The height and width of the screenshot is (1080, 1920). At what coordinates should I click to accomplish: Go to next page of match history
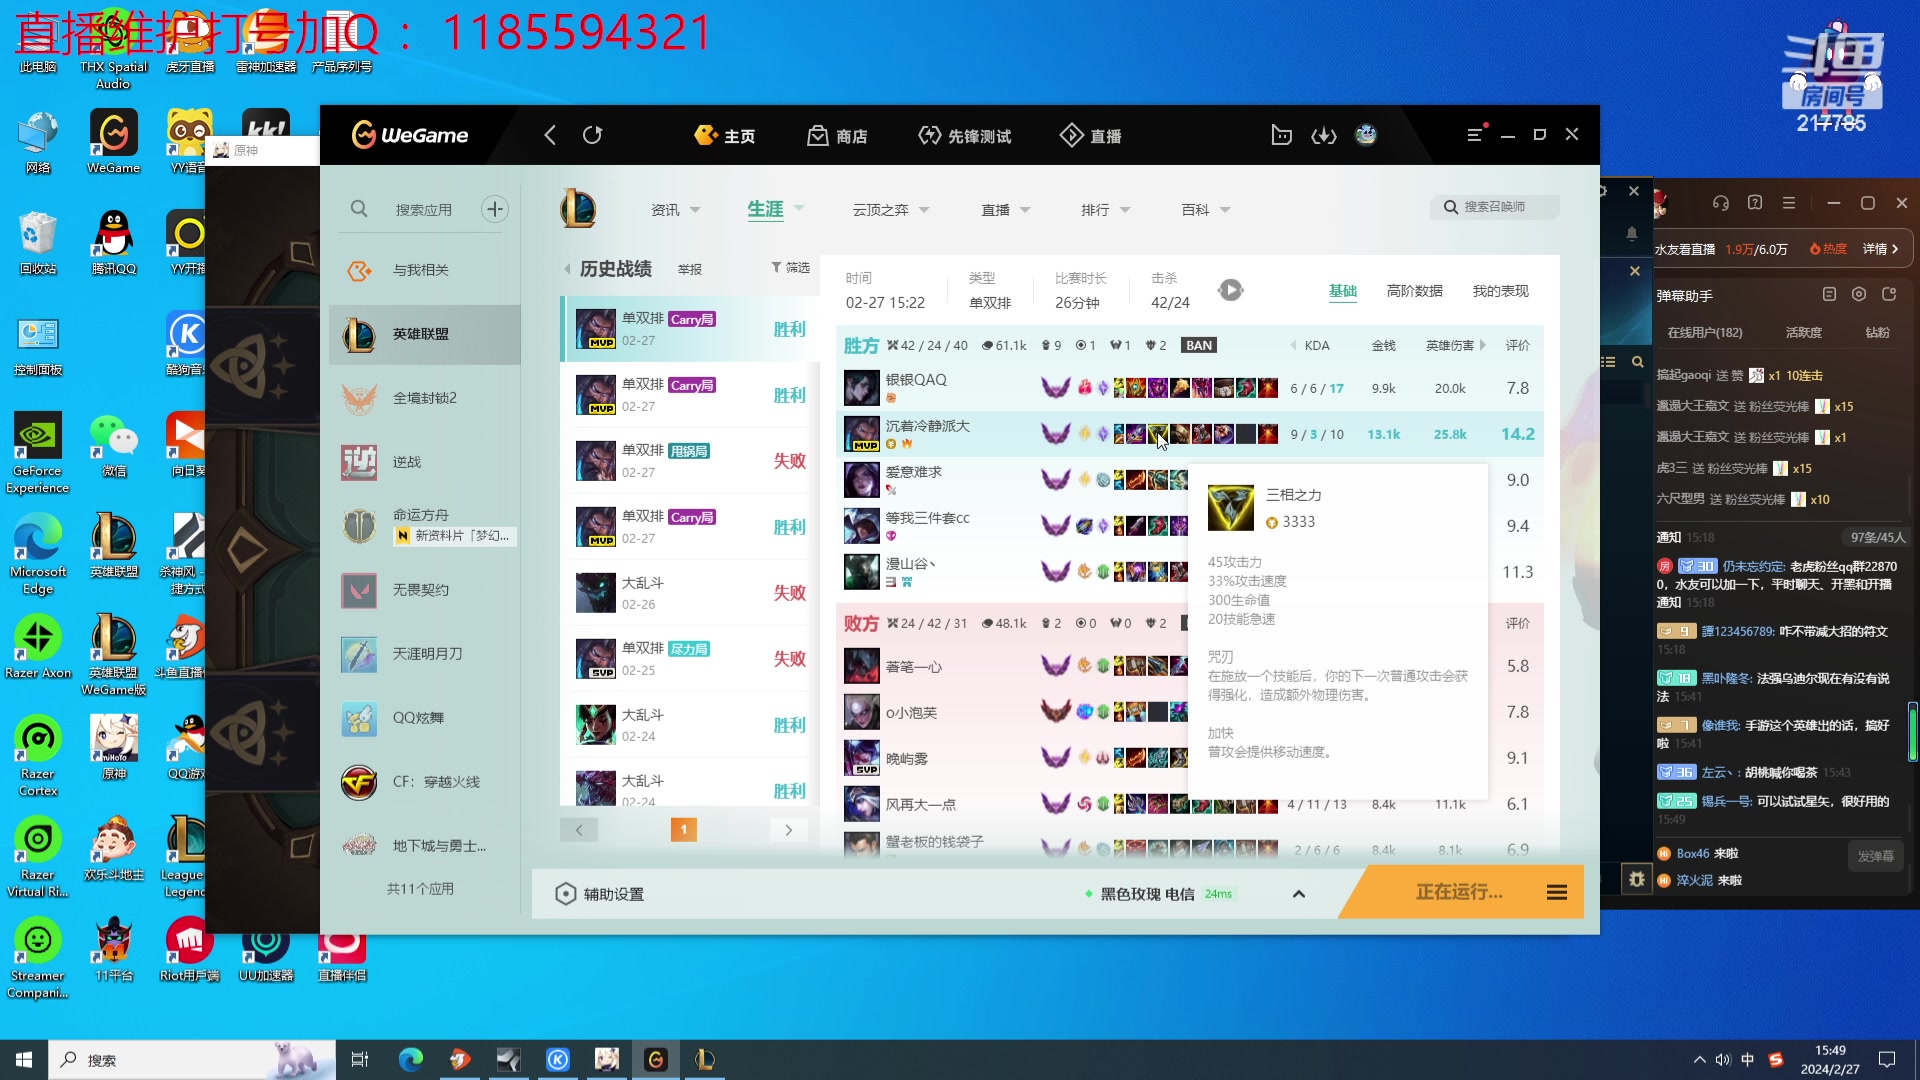(788, 830)
